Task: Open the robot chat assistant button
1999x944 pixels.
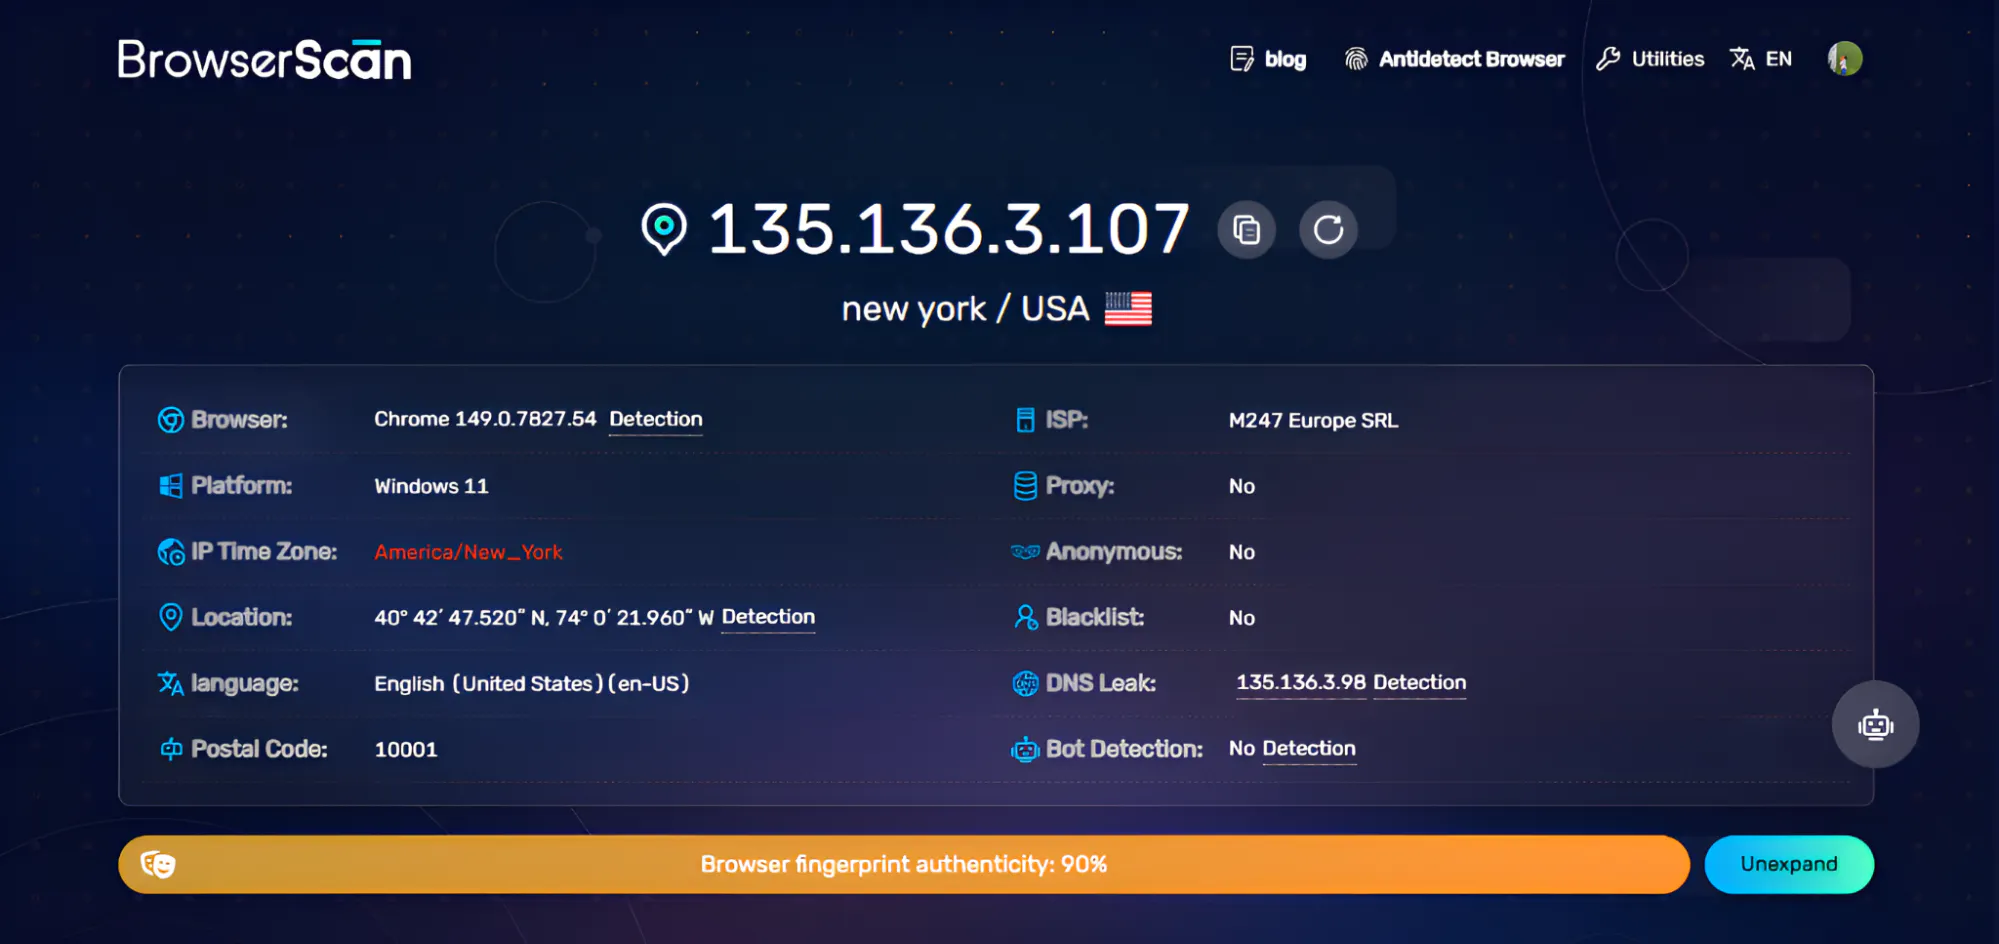Action: click(x=1876, y=724)
